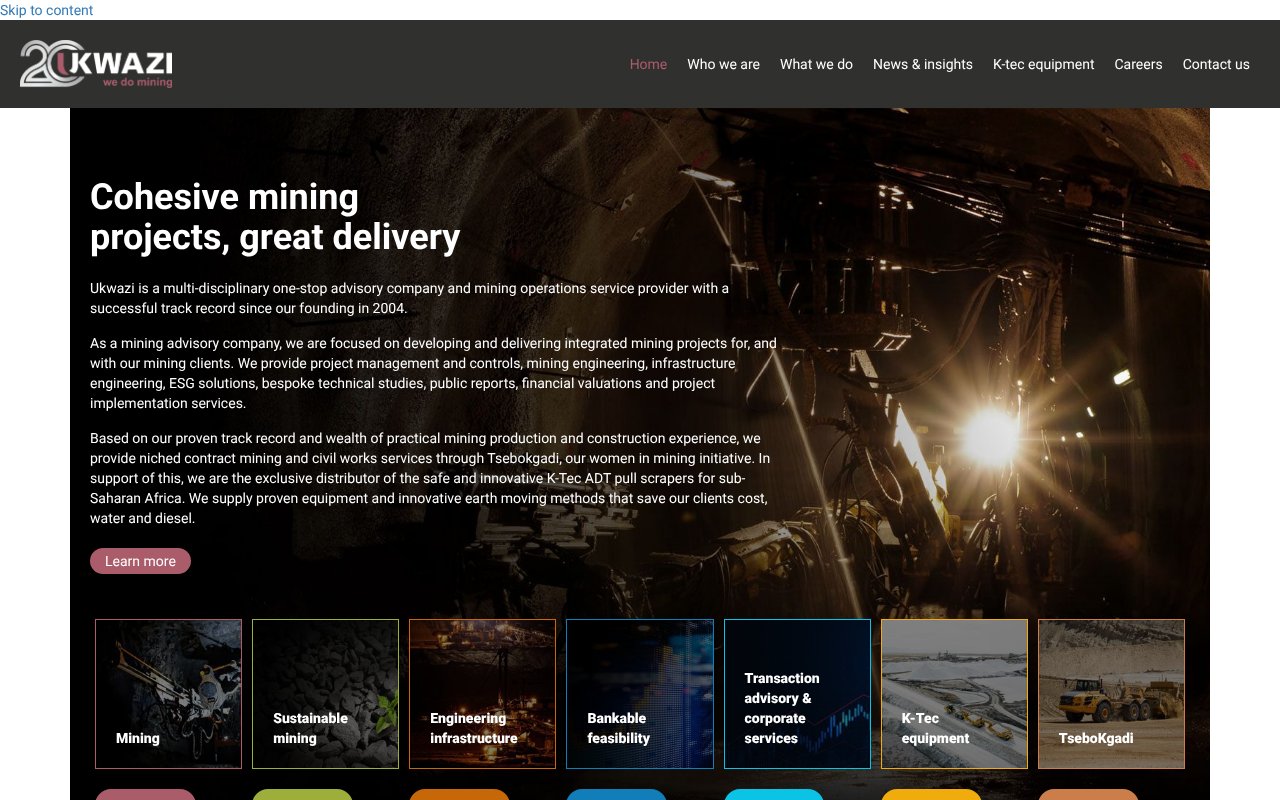Click the pink pill button below the Mining tile
Screen dimensions: 1280x800
(145, 796)
